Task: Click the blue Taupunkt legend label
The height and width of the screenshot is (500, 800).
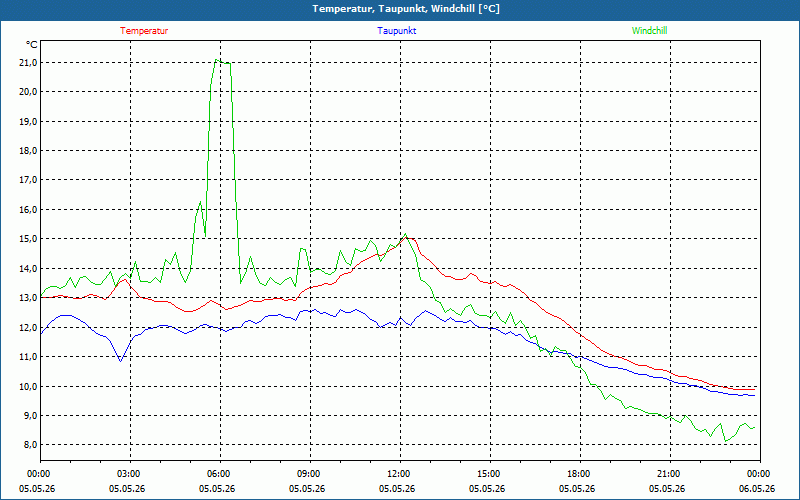Action: point(396,31)
